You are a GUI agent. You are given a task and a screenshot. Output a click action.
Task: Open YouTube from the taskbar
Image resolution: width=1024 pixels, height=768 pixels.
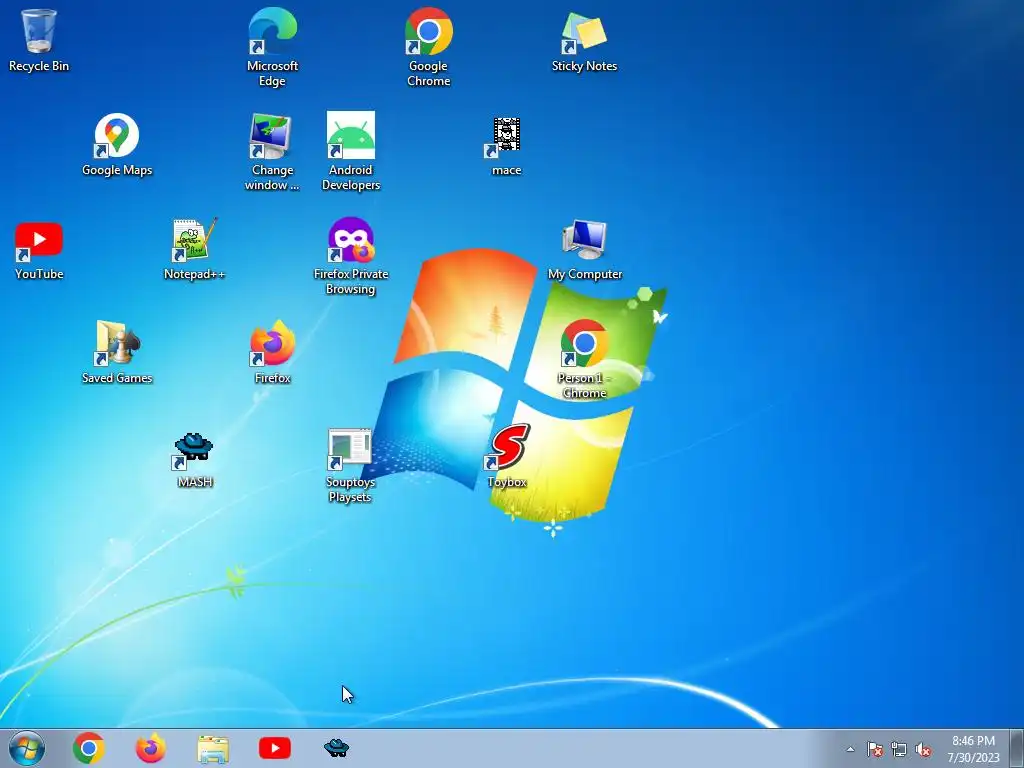(x=275, y=748)
